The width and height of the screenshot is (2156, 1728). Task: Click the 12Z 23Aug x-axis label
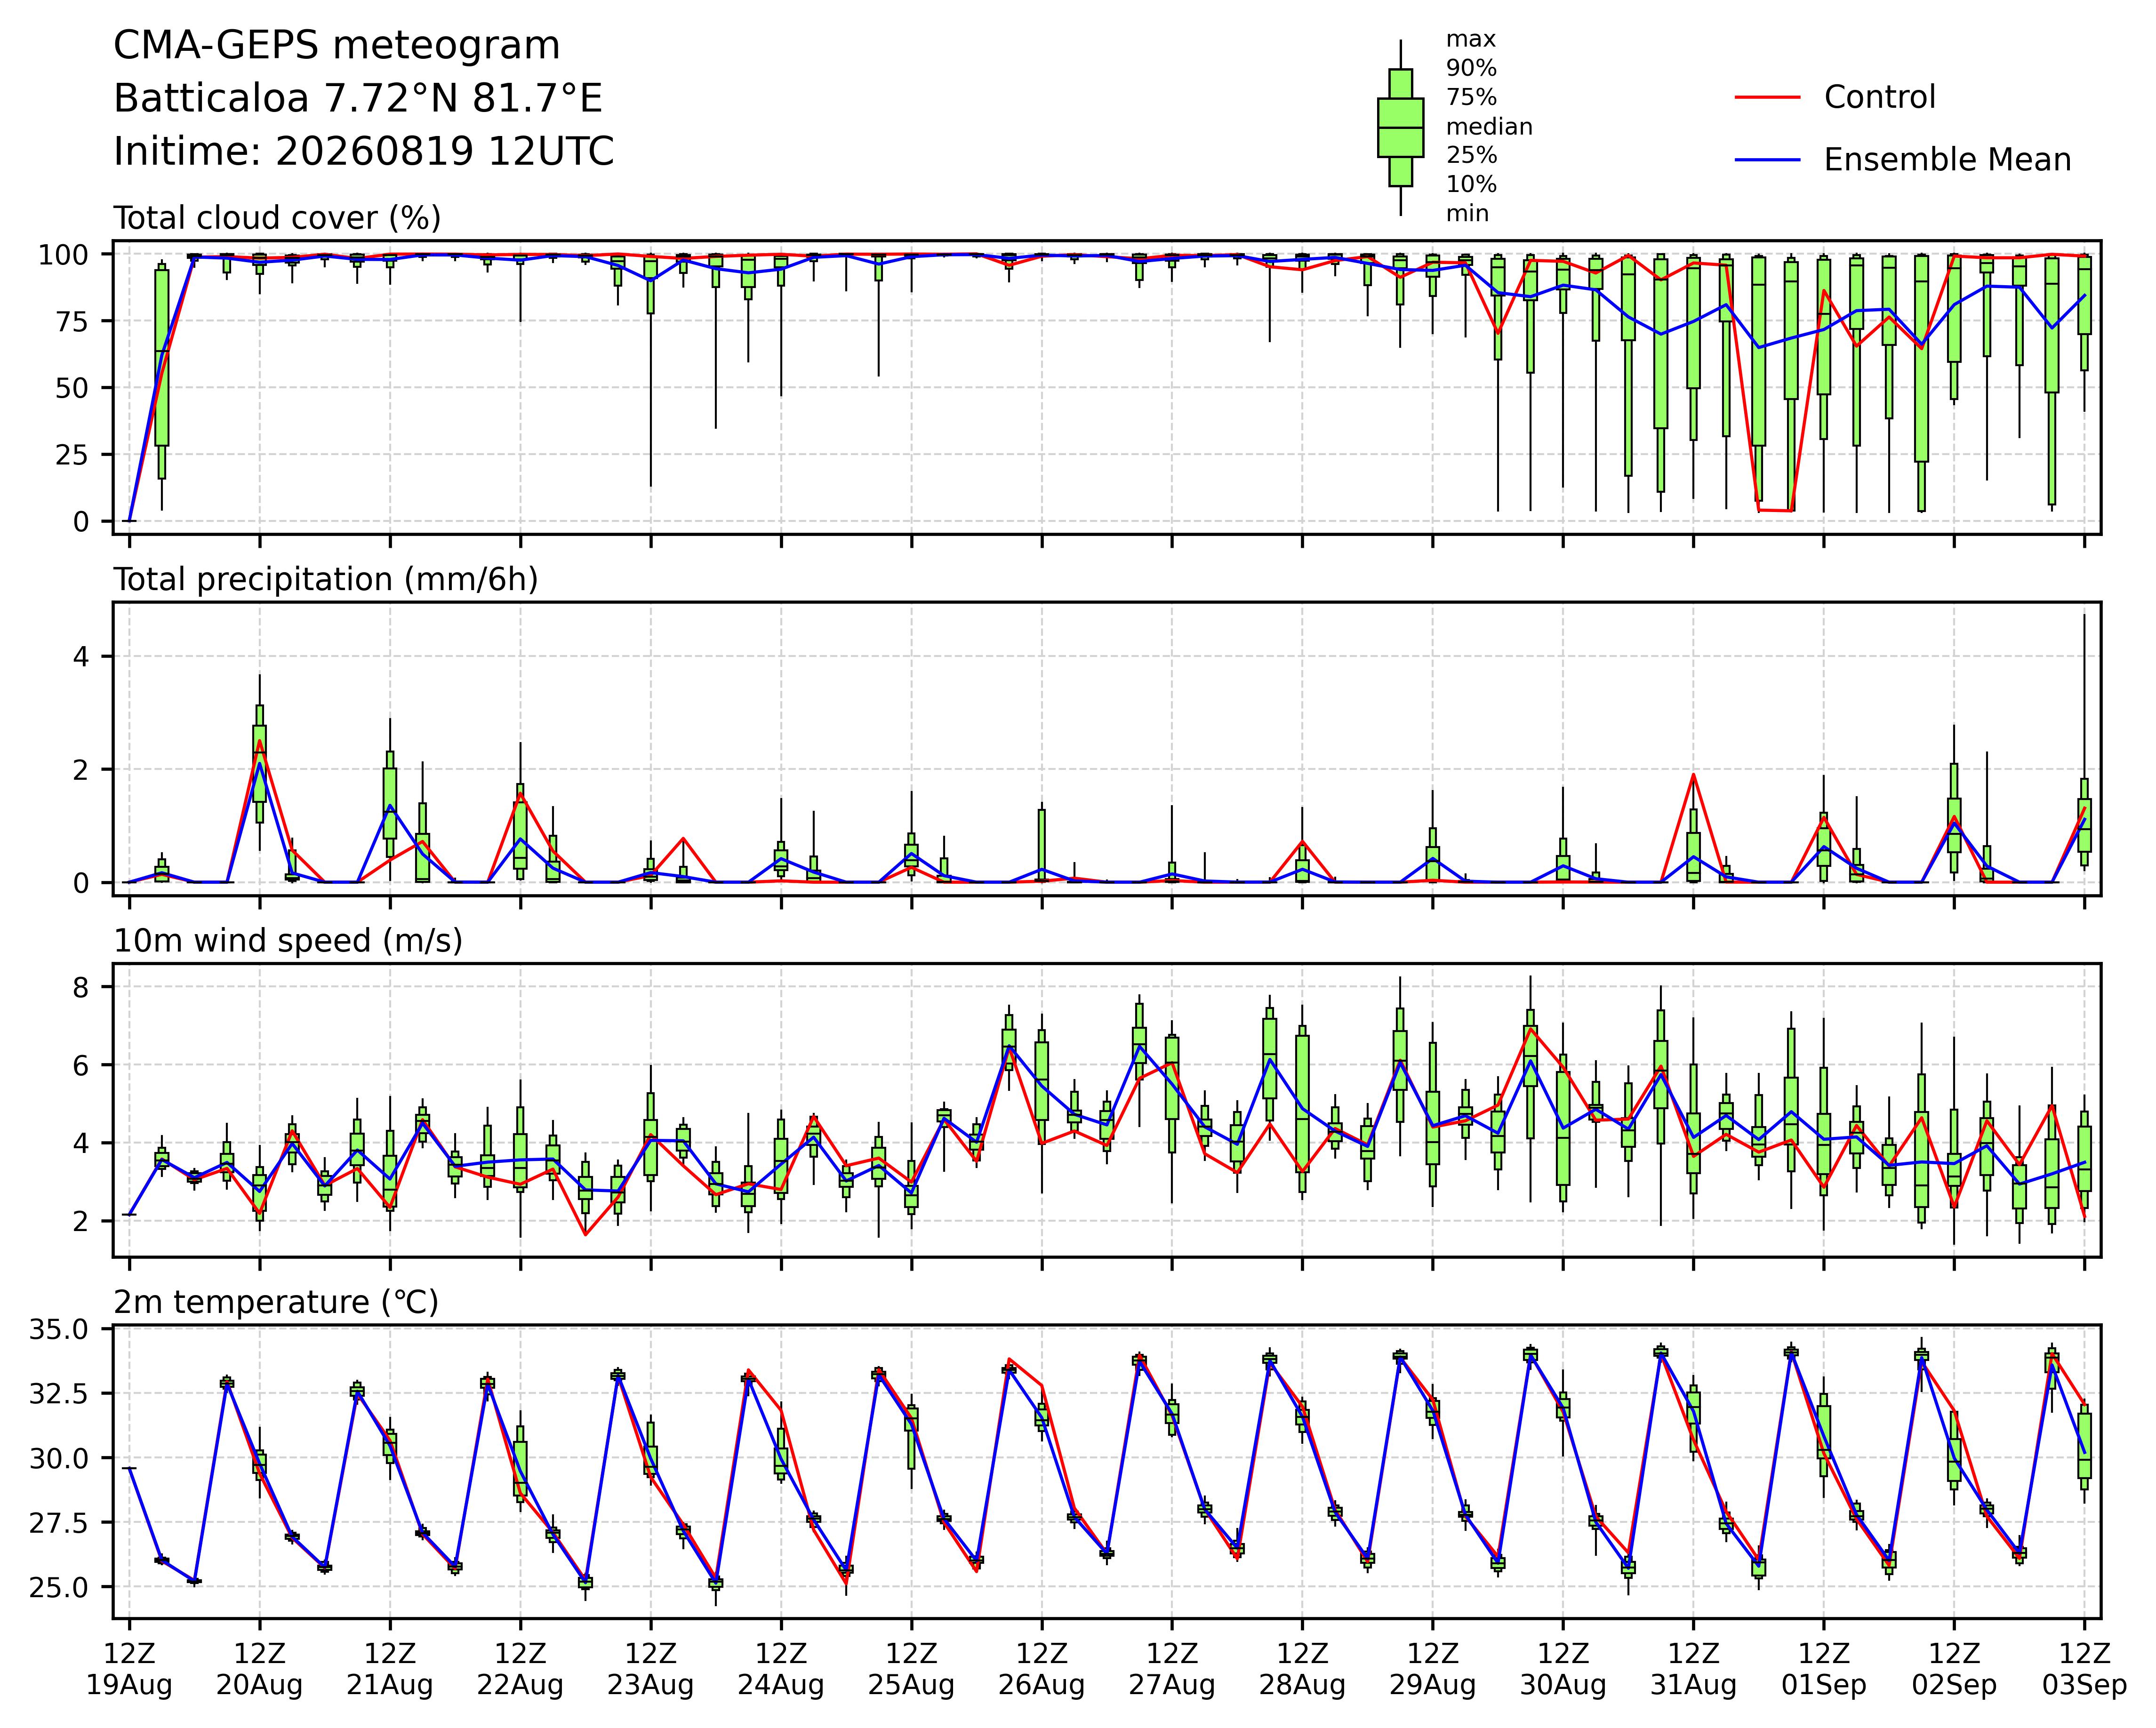tap(651, 1669)
